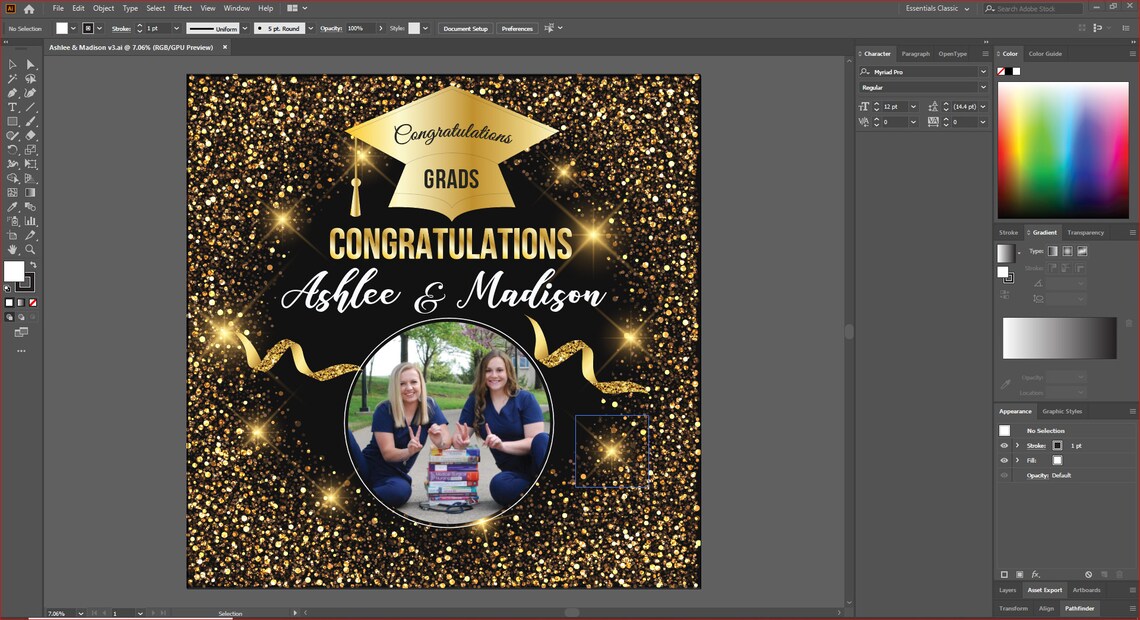Open Preferences from the control bar
The width and height of the screenshot is (1140, 620).
click(x=517, y=28)
